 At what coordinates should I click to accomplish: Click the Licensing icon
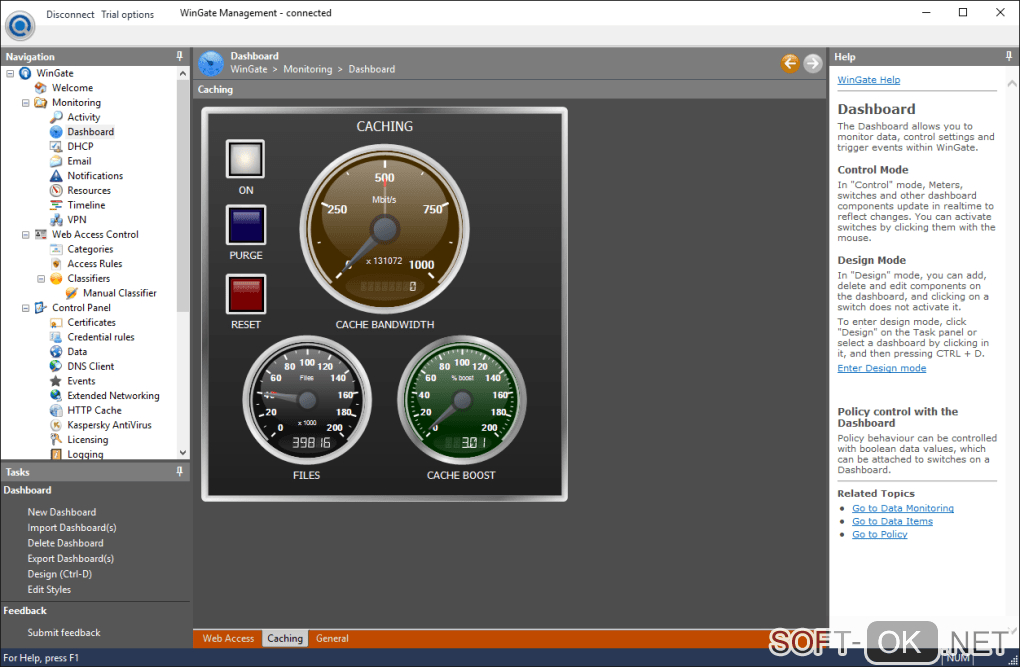(57, 439)
